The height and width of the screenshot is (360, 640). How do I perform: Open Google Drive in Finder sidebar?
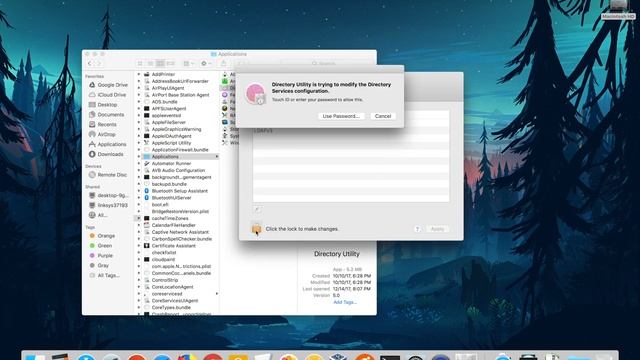tap(108, 85)
